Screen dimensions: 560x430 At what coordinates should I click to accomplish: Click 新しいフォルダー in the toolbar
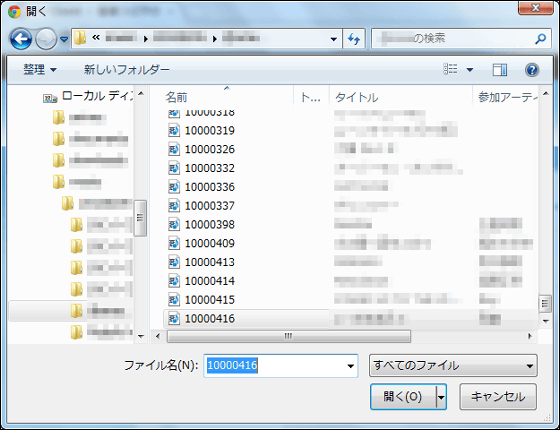(126, 70)
